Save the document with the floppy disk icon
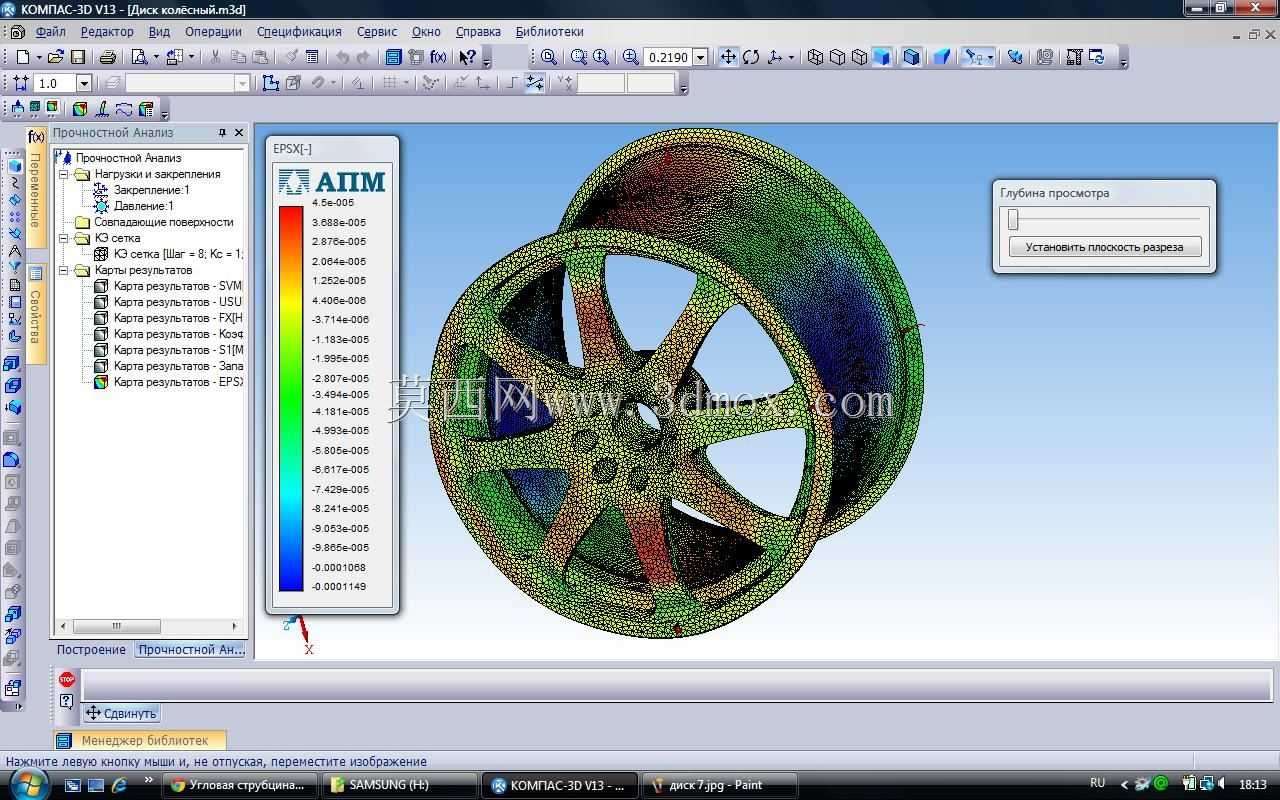Image resolution: width=1280 pixels, height=800 pixels. [x=78, y=57]
